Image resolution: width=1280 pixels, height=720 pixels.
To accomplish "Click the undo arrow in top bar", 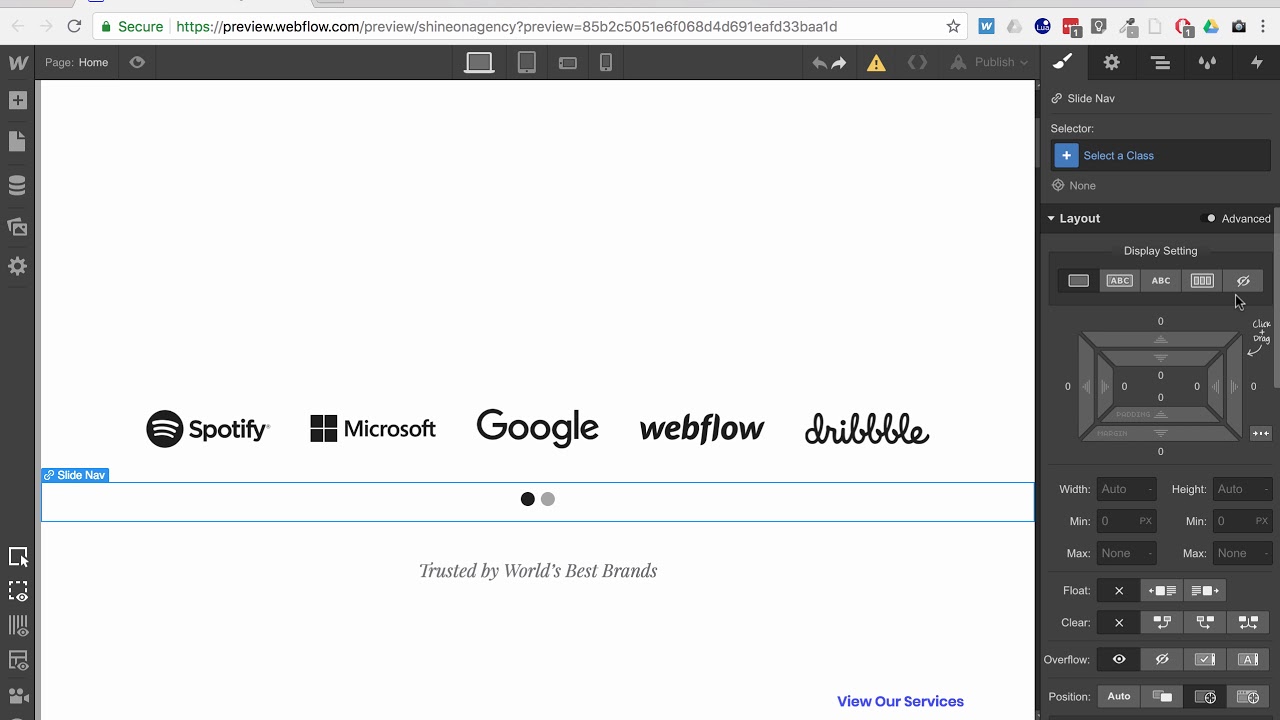I will tap(819, 63).
